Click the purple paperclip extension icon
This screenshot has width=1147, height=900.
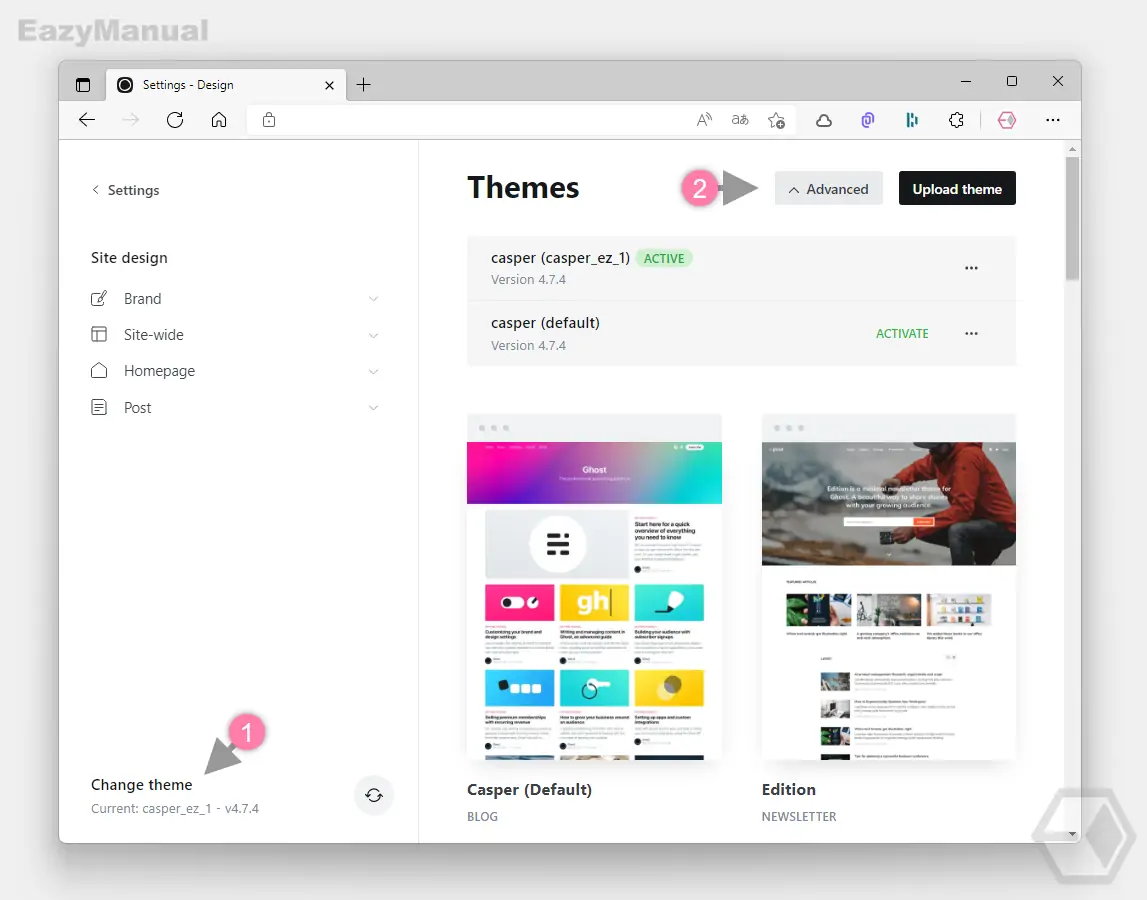point(868,120)
